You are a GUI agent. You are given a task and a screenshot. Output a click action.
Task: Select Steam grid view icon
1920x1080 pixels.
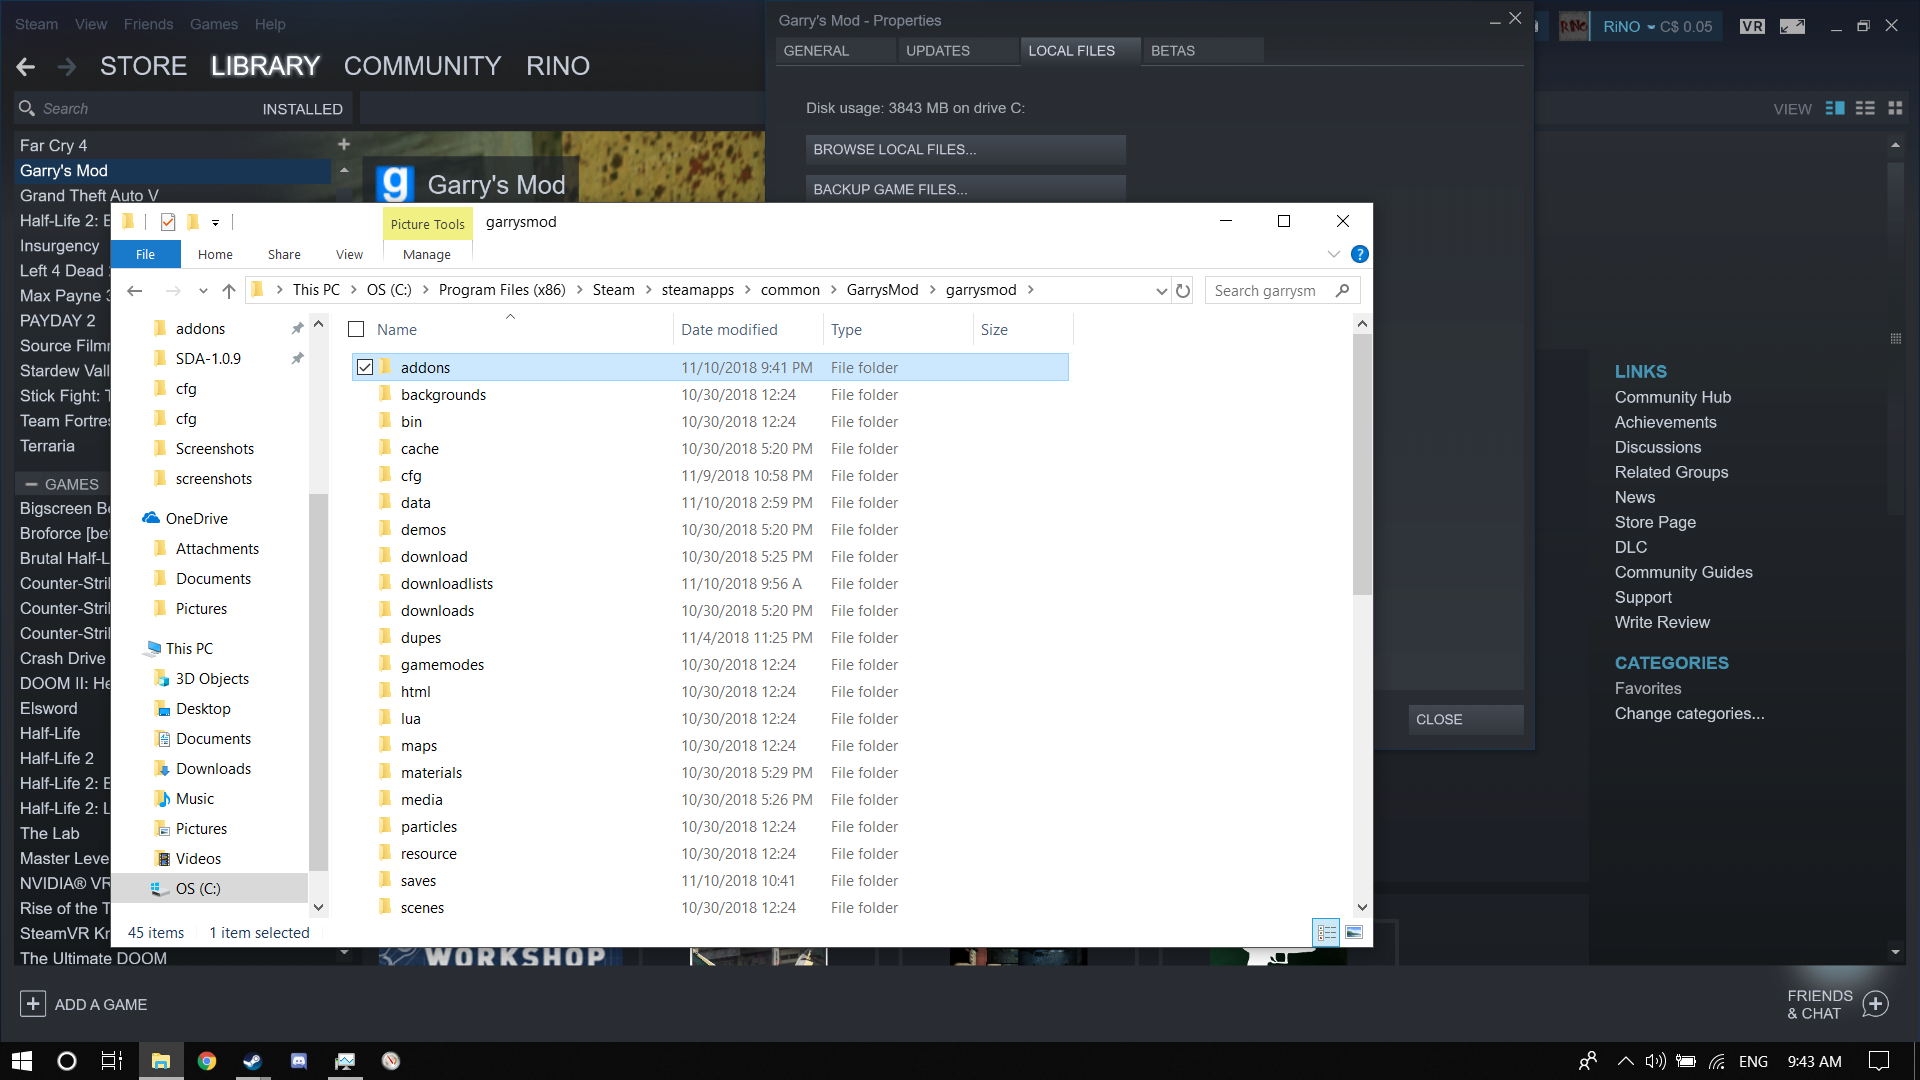pos(1895,108)
